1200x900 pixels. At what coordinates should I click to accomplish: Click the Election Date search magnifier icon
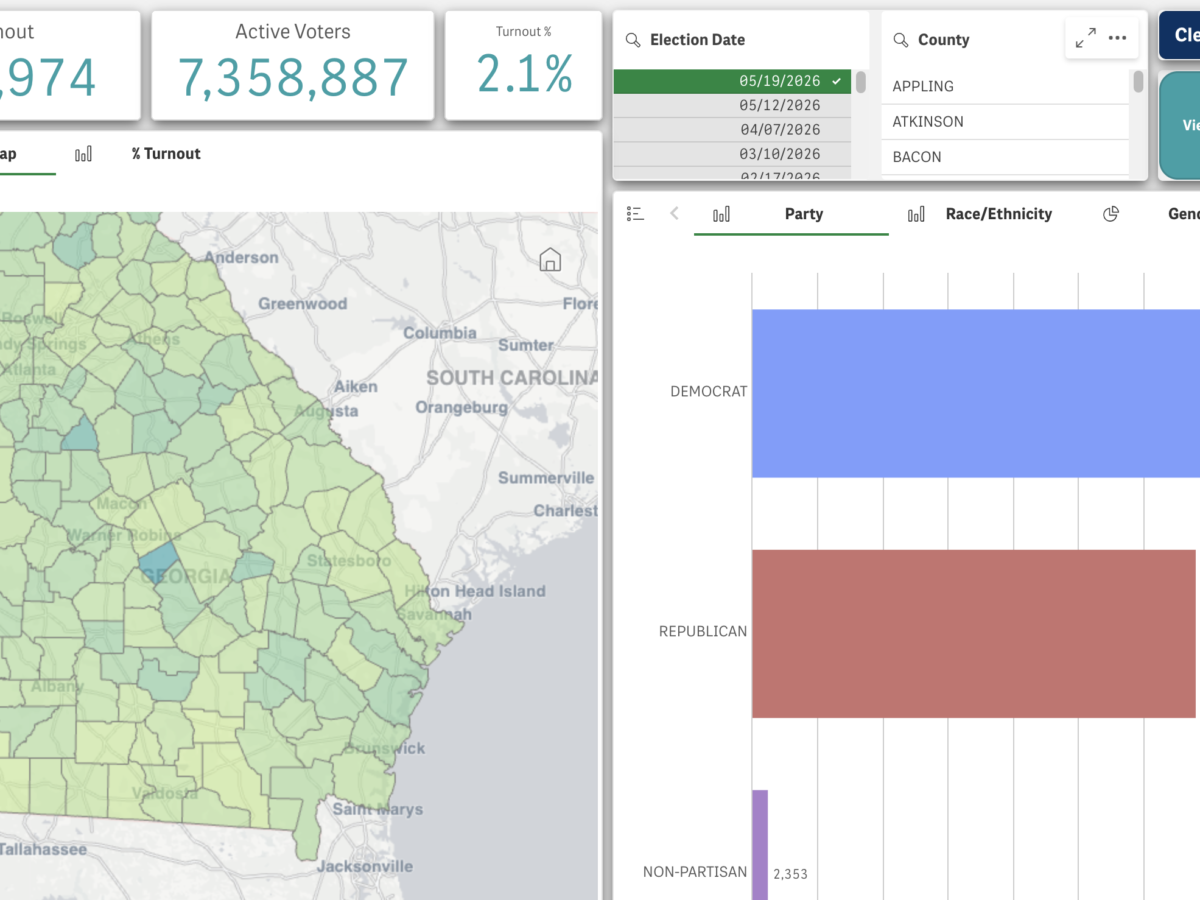pyautogui.click(x=633, y=40)
